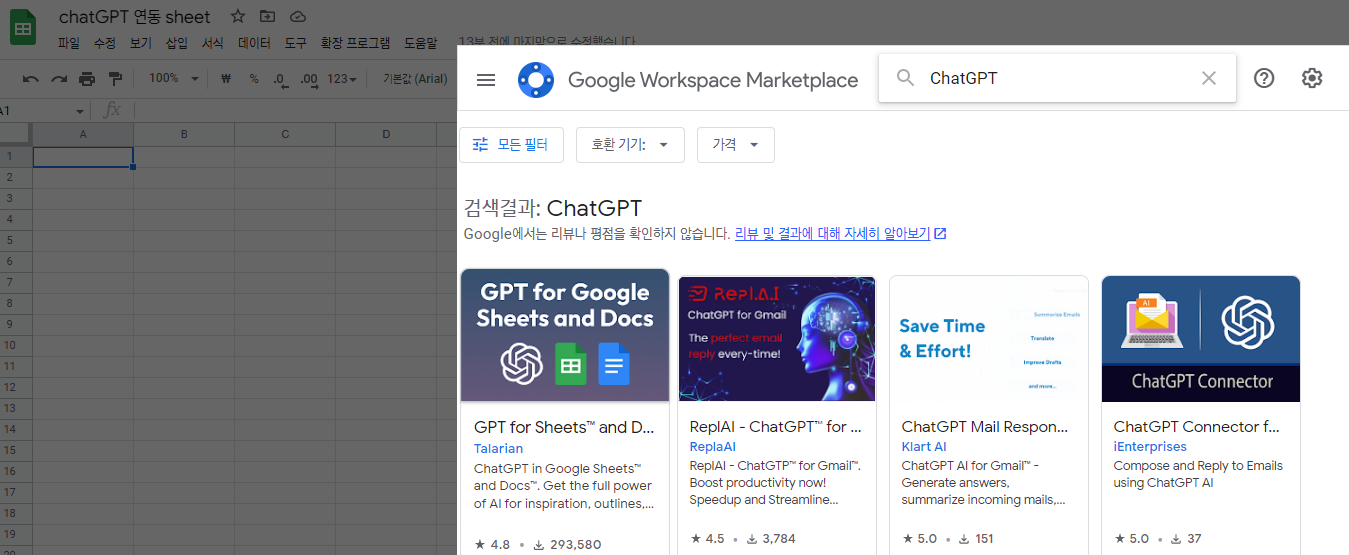This screenshot has height=555, width=1349.
Task: Click the GPT for Sheets™ and D... title
Action: [564, 427]
